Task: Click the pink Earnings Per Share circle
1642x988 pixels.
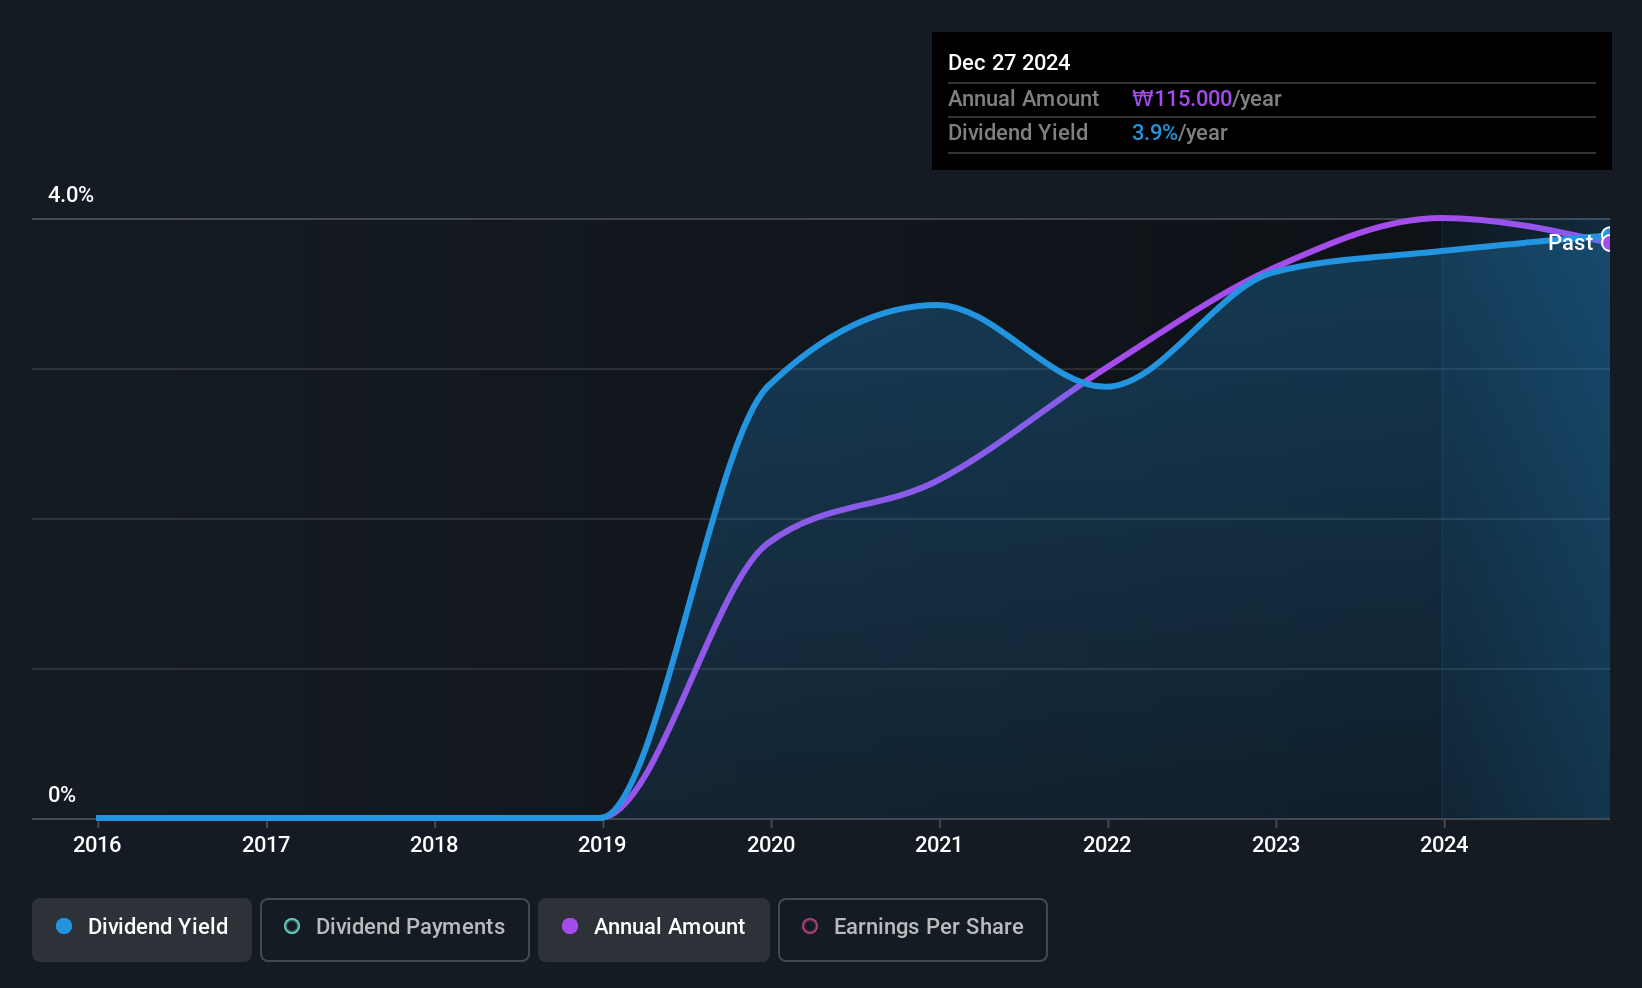Action: (x=810, y=926)
